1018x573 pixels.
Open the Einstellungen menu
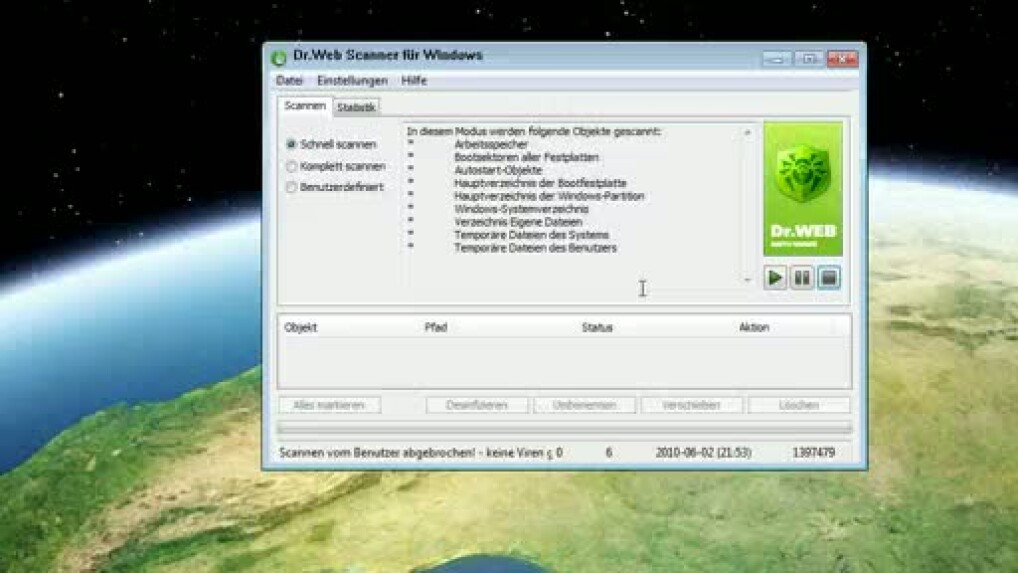(x=352, y=80)
